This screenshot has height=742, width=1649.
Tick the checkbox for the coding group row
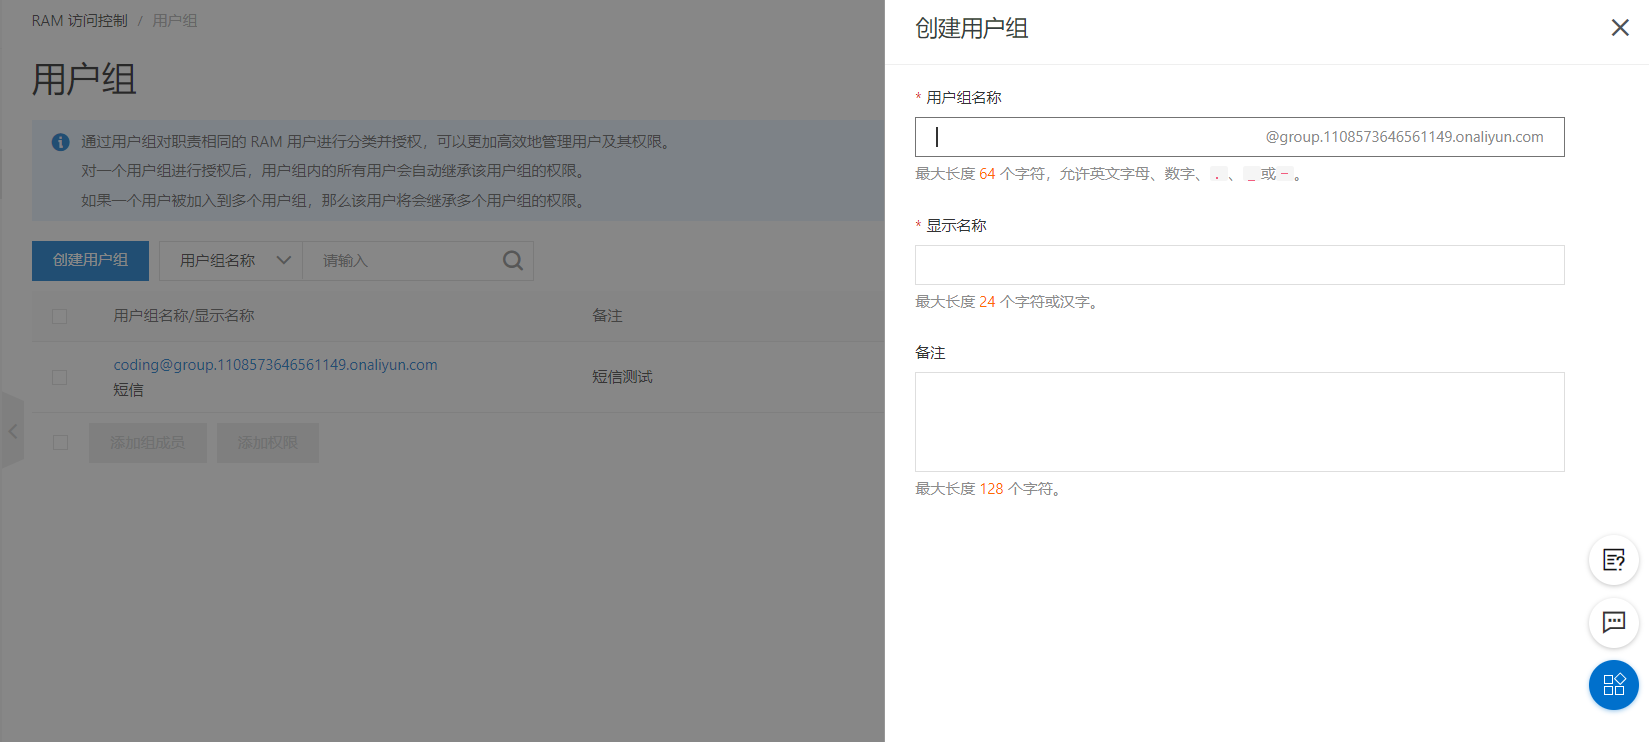(60, 377)
